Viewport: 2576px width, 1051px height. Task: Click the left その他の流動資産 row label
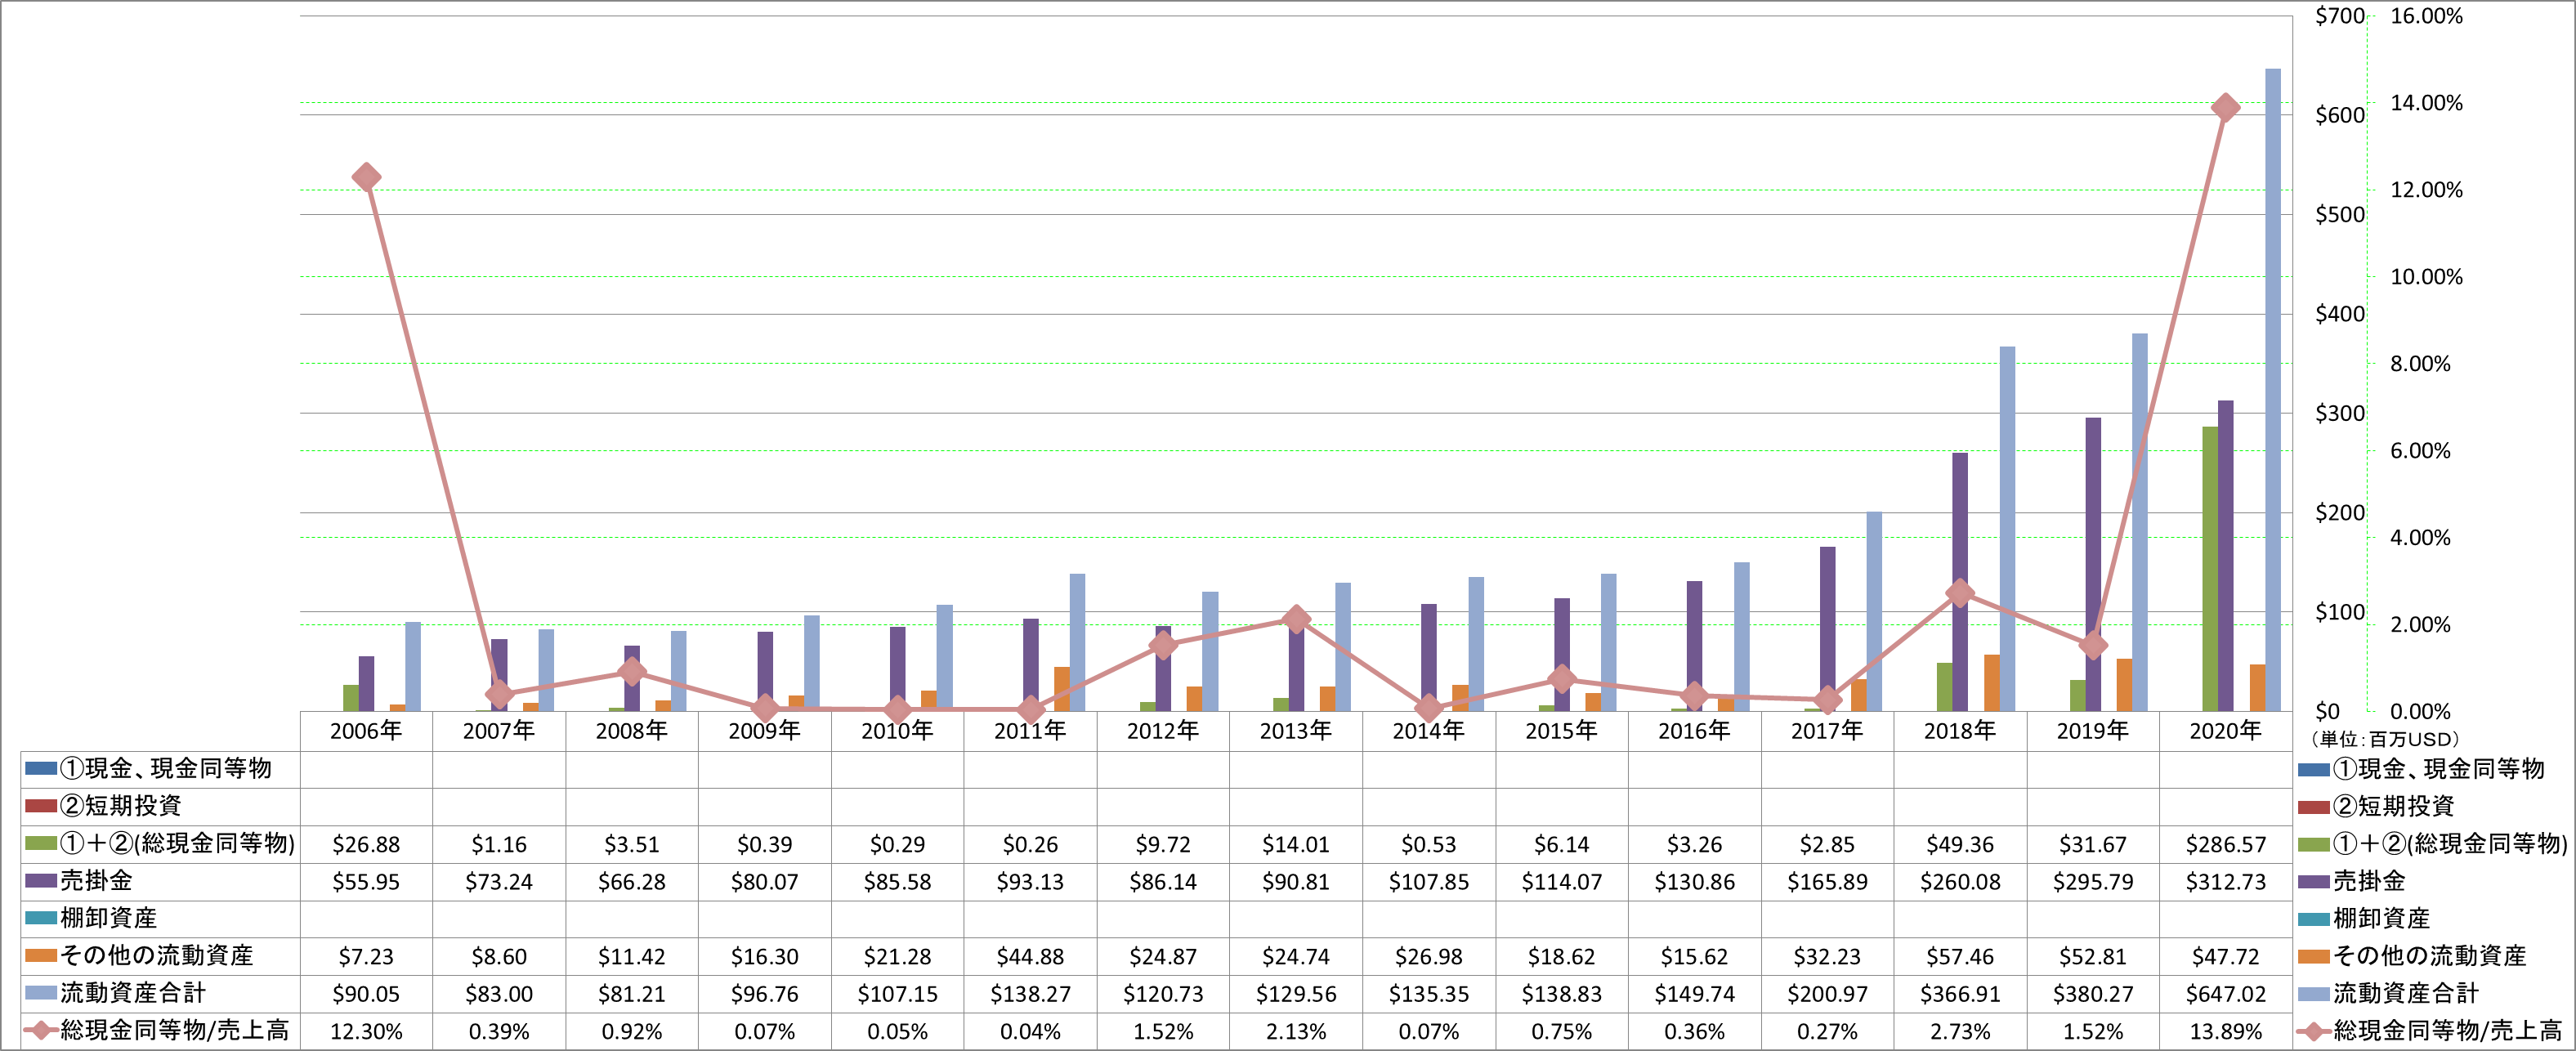pyautogui.click(x=156, y=955)
